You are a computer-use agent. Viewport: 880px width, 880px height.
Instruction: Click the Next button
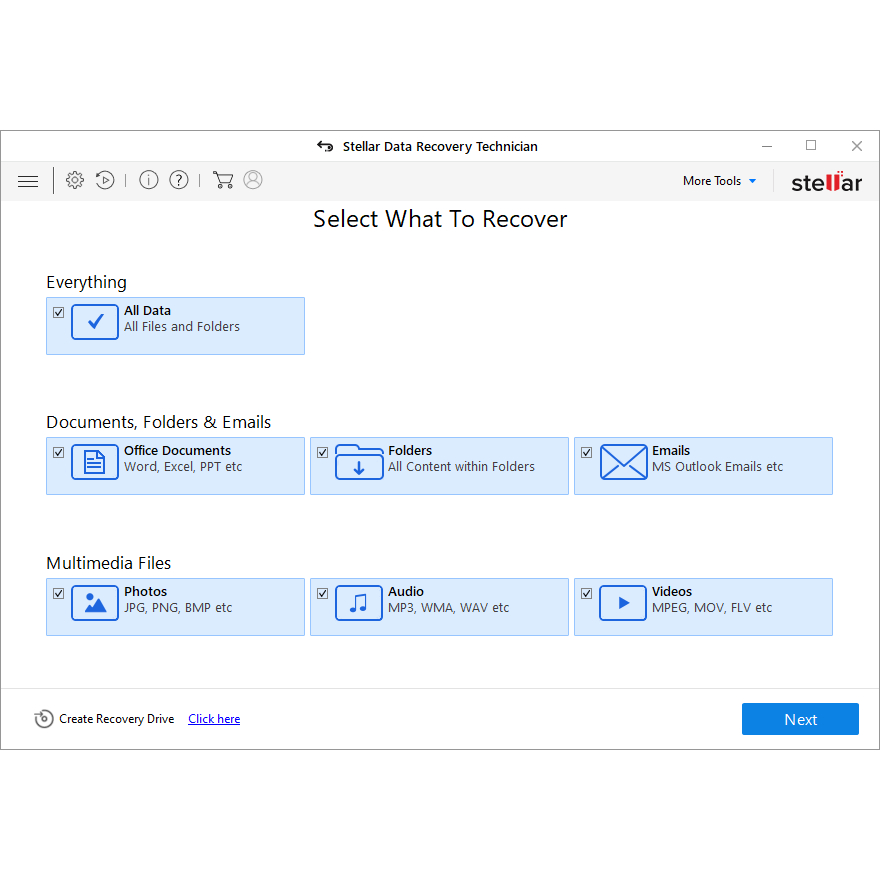[x=800, y=719]
